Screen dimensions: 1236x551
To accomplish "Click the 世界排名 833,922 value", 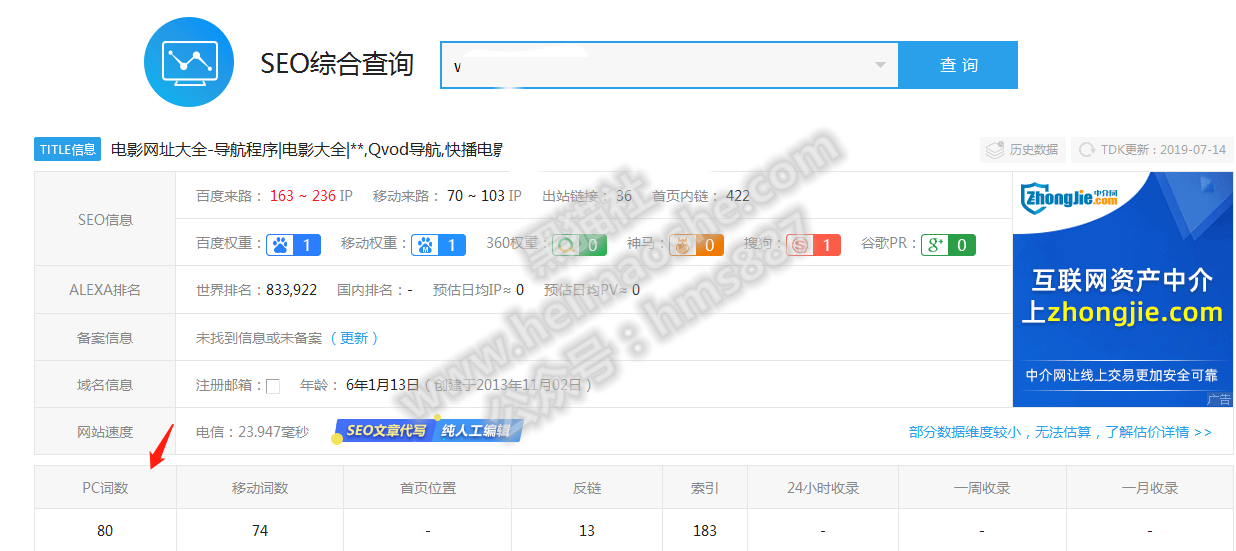I will (x=292, y=290).
